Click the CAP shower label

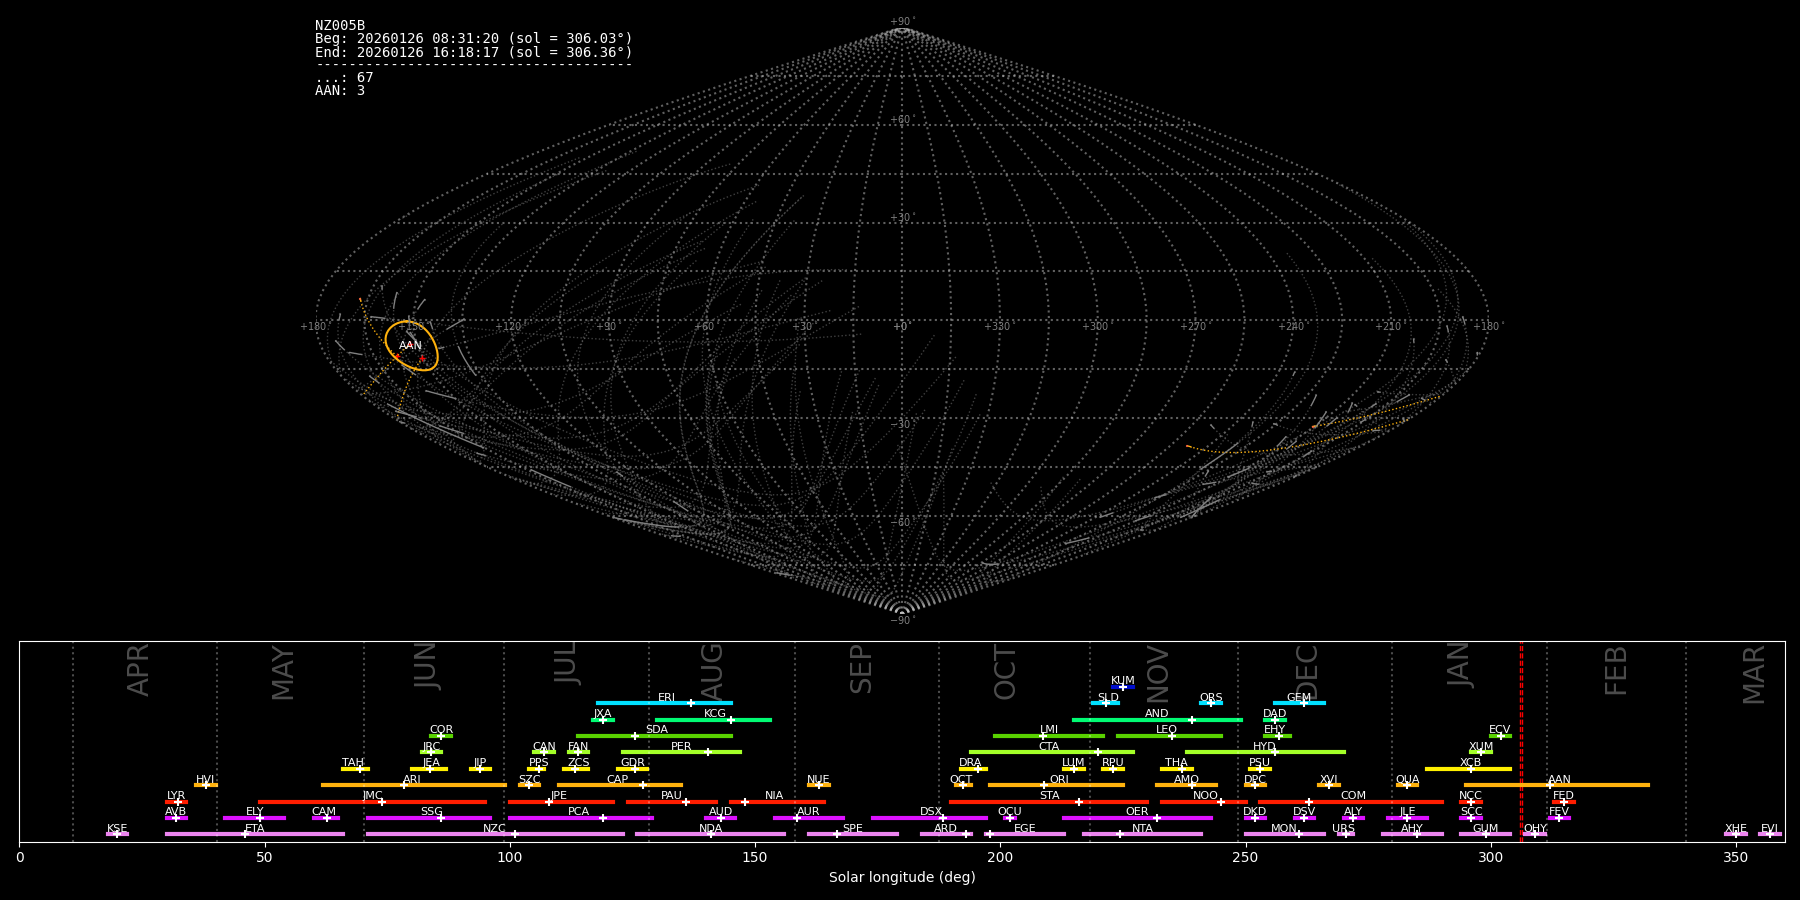(x=618, y=780)
